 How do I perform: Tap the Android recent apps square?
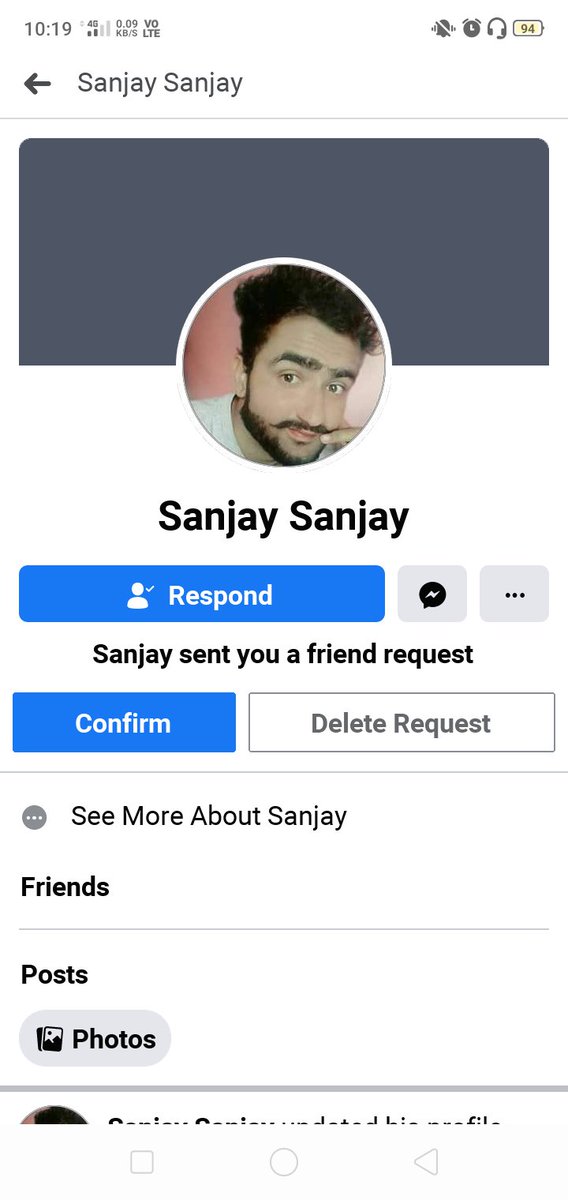tap(142, 1161)
